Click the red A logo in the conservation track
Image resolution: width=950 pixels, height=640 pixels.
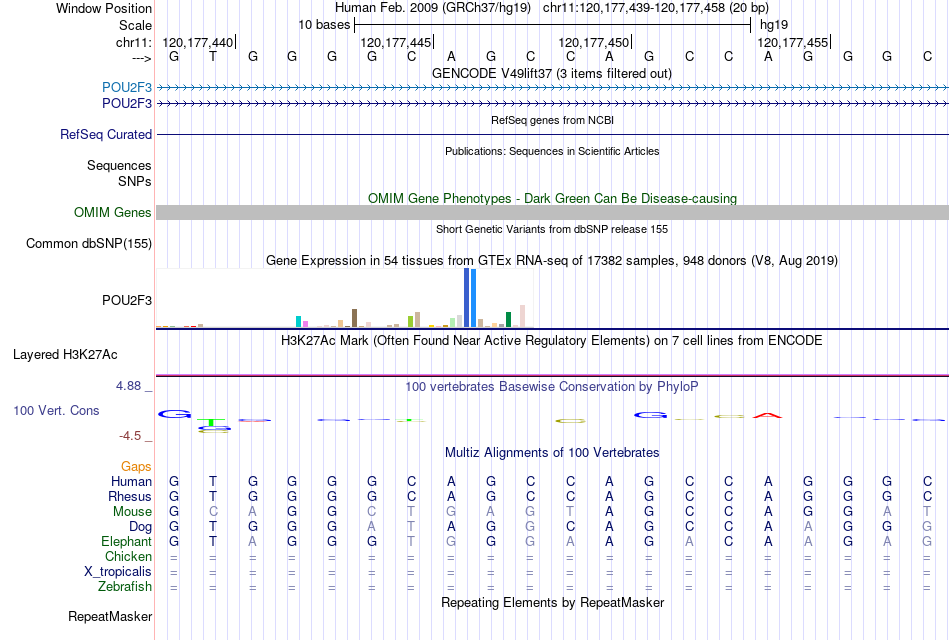(768, 415)
